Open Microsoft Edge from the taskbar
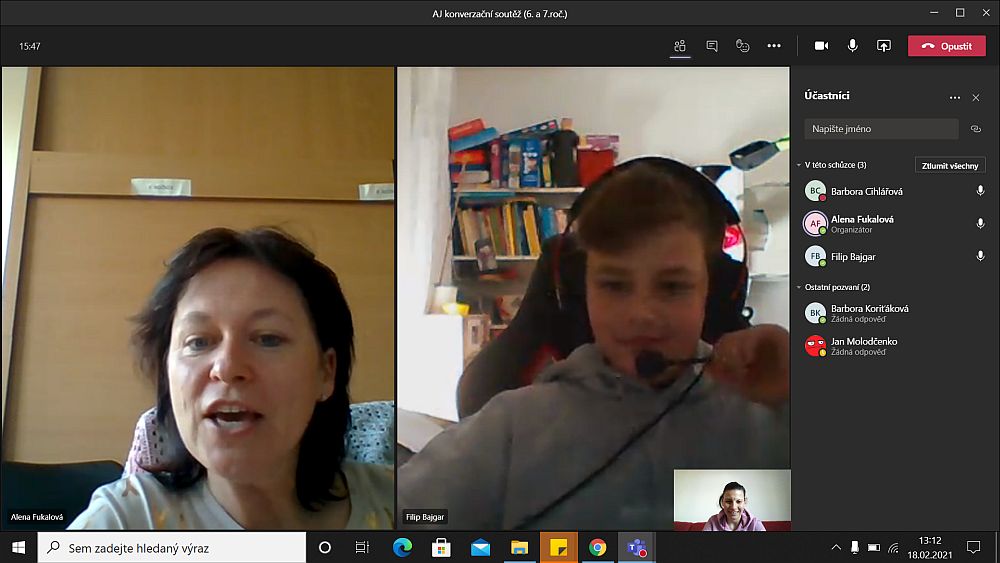Screen dimensions: 1000x563 402,547
